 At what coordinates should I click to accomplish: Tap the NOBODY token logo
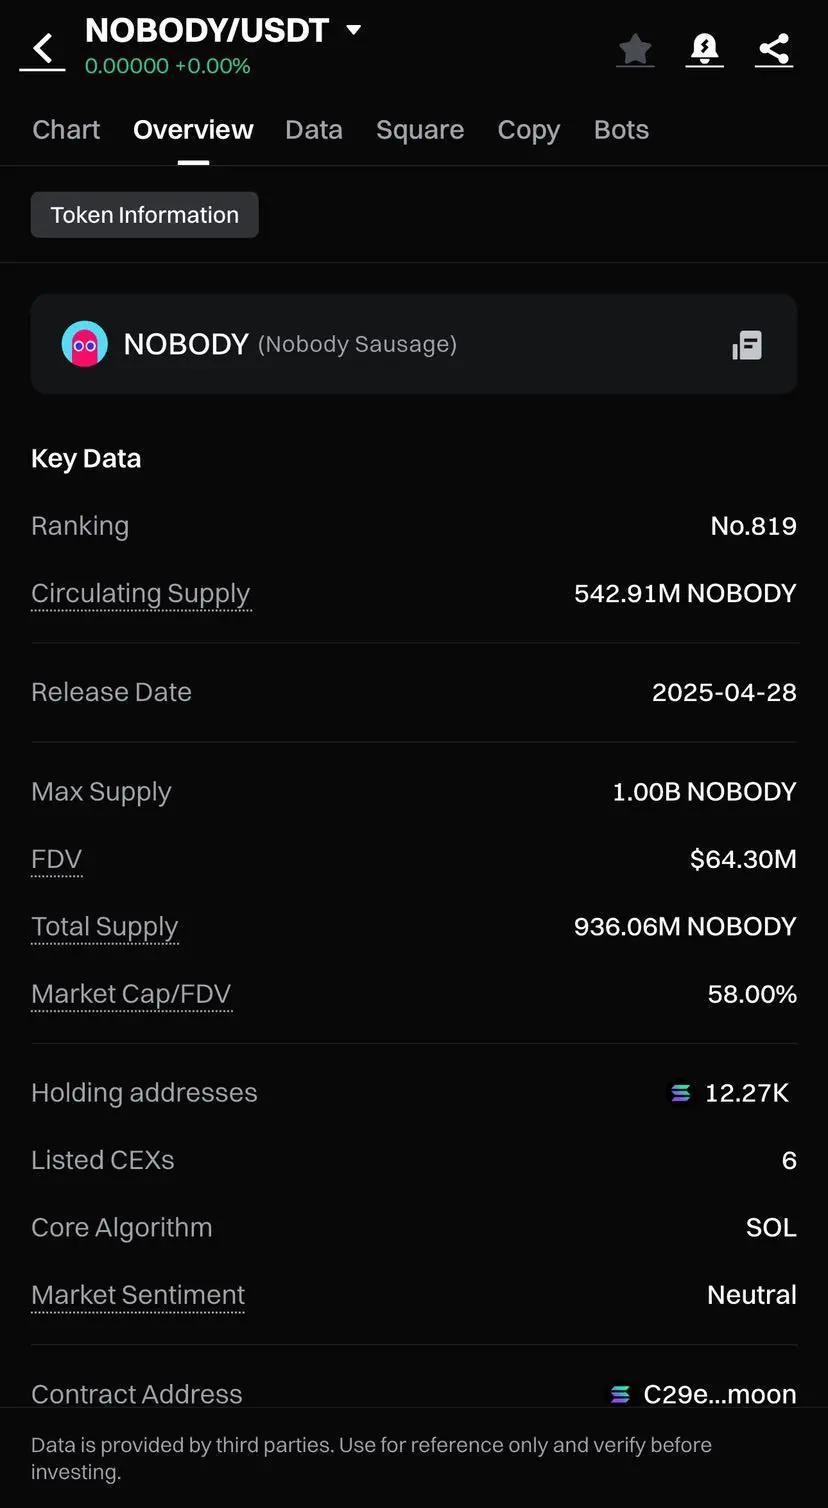click(85, 344)
